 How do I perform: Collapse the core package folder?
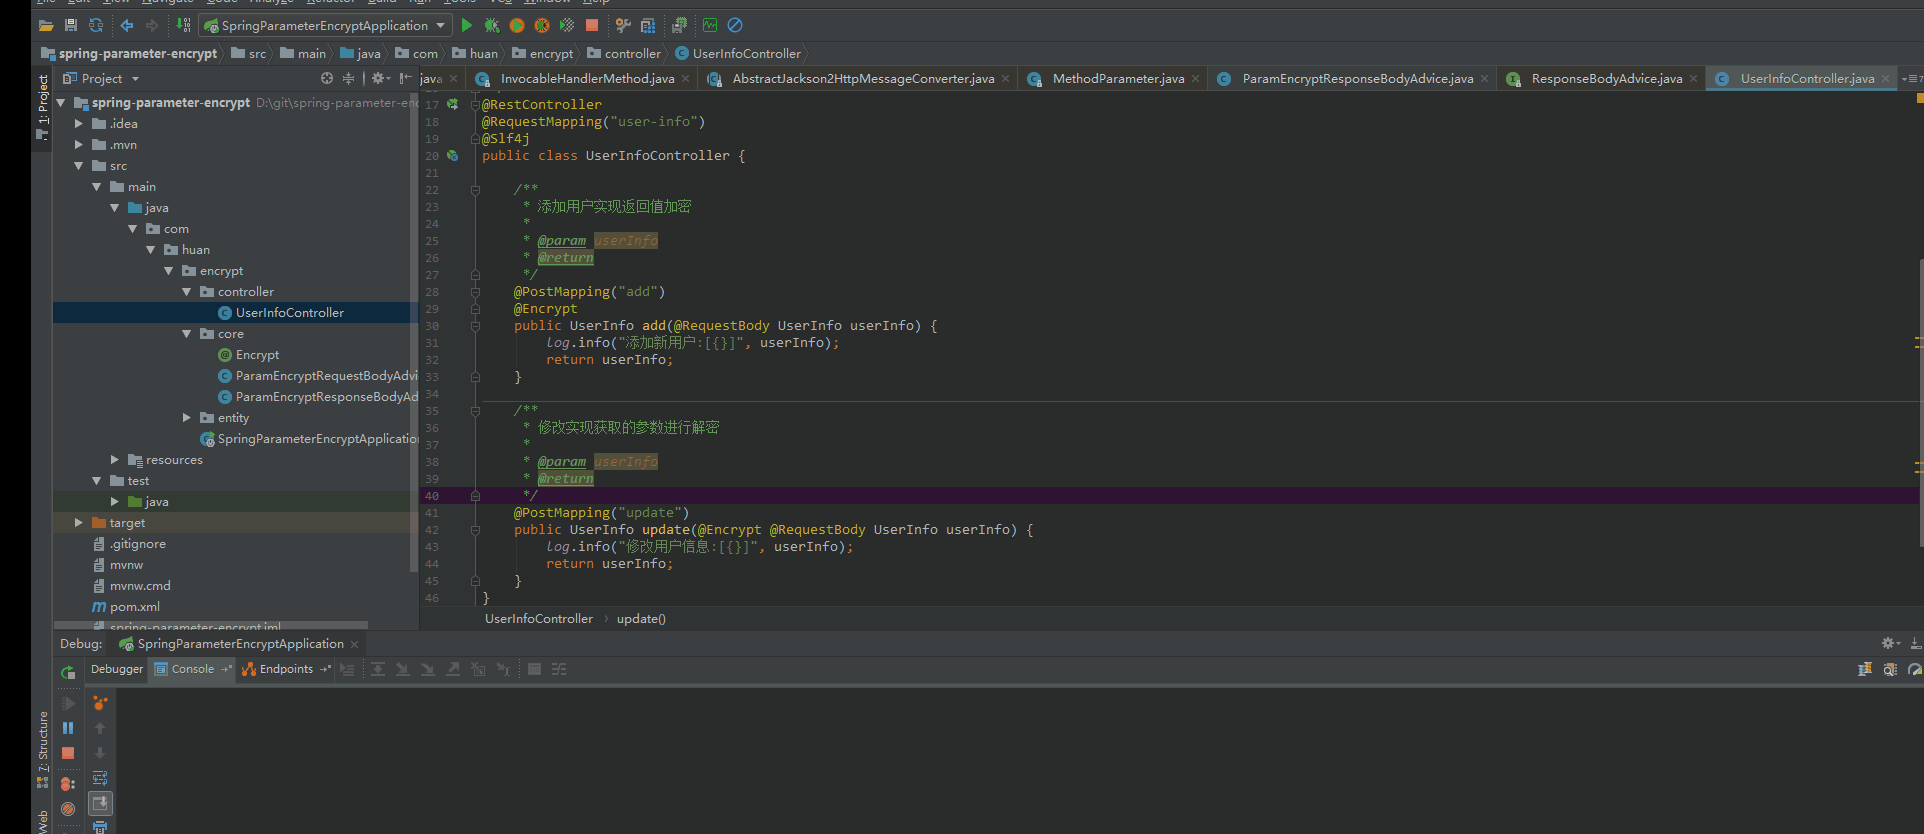[187, 334]
